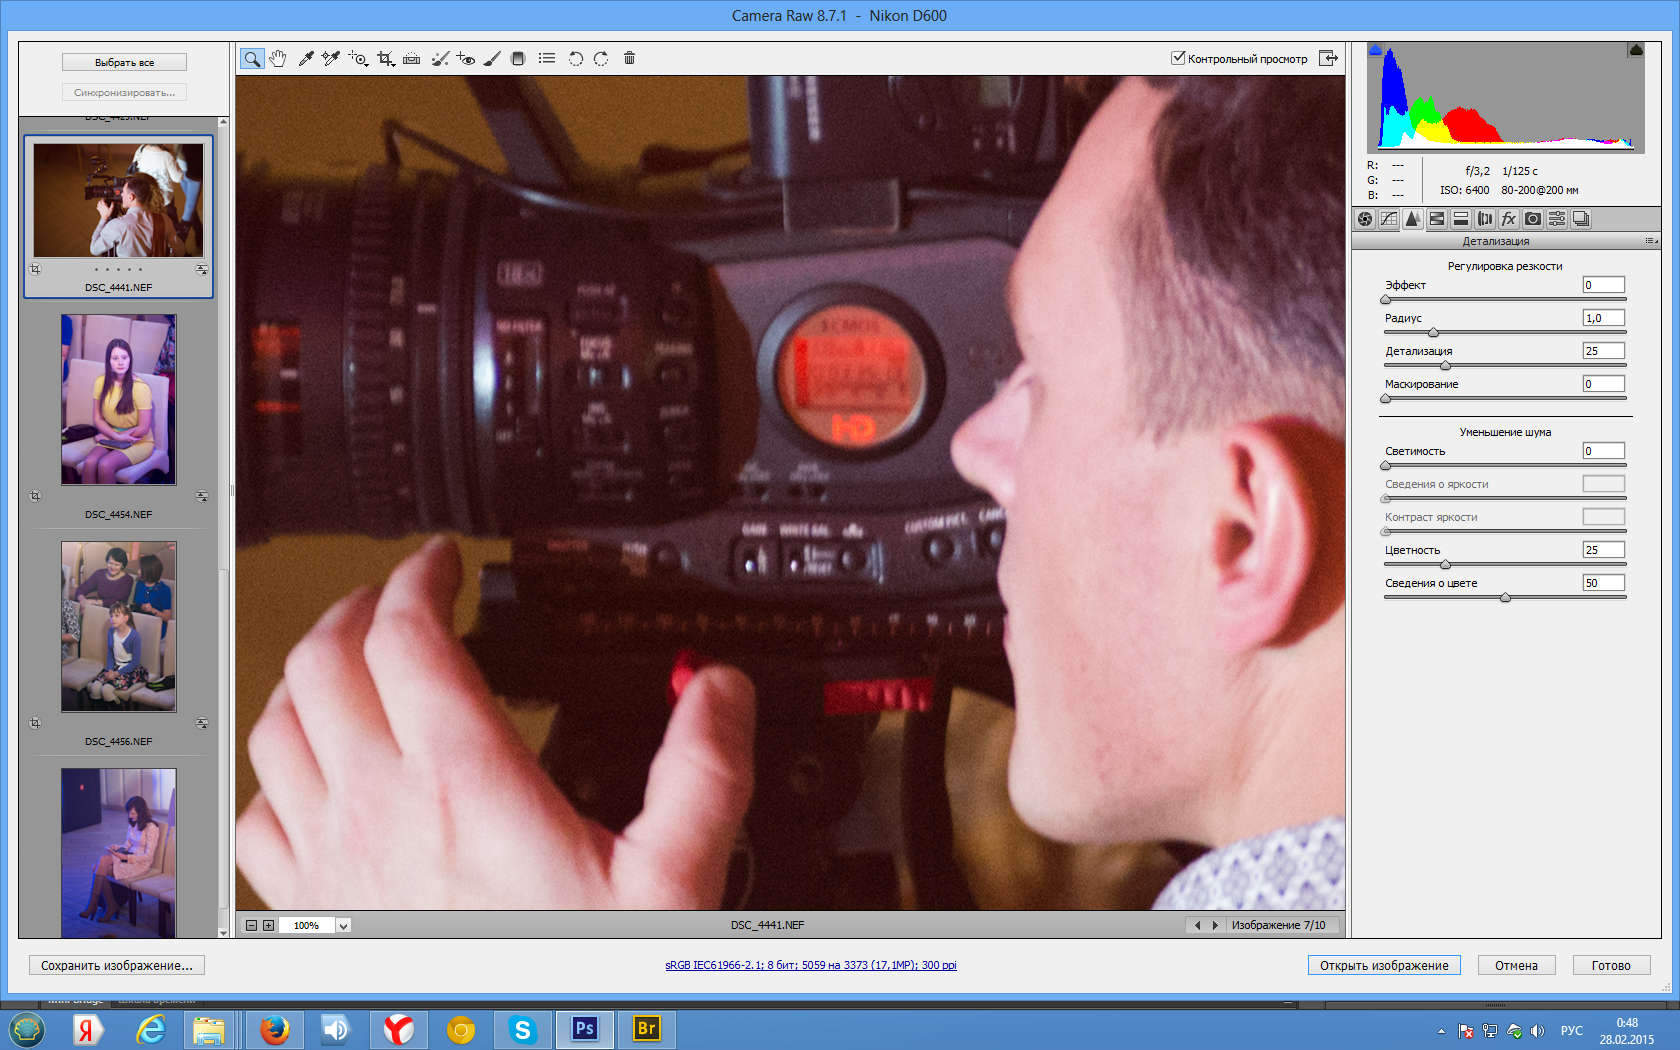
Task: Adjust the Сведения о цвете slider
Action: [x=1505, y=597]
